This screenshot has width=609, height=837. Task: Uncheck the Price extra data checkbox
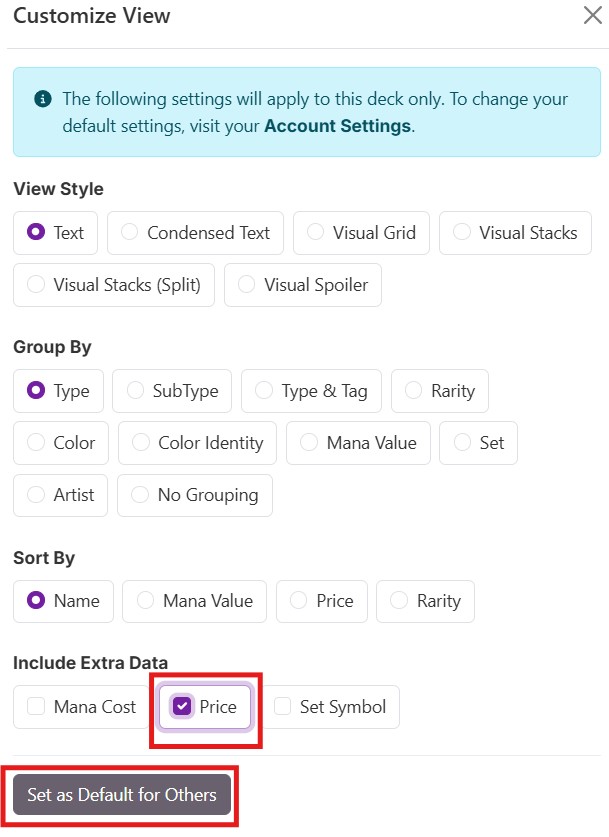[182, 707]
